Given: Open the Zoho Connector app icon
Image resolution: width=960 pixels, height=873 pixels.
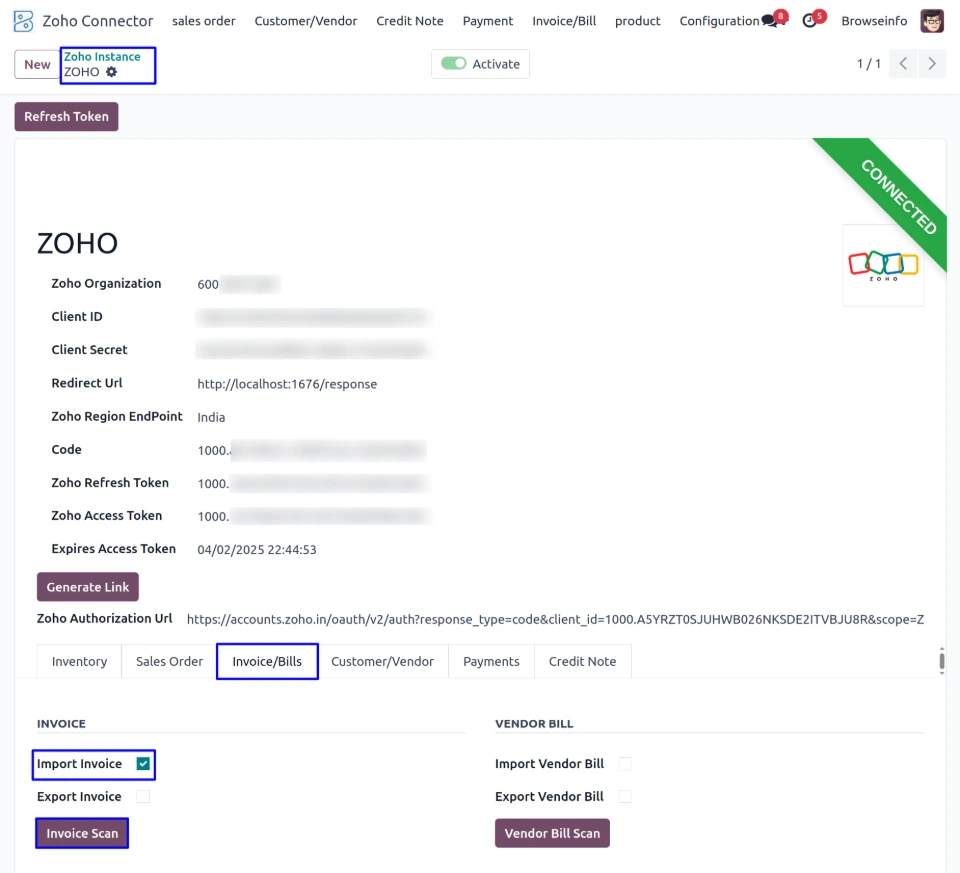Looking at the screenshot, I should coord(23,21).
